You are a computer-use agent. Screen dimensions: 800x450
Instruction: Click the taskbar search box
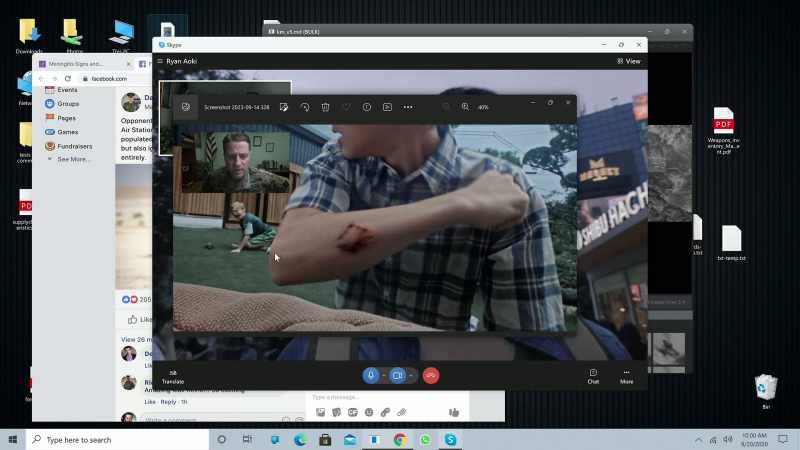117,439
